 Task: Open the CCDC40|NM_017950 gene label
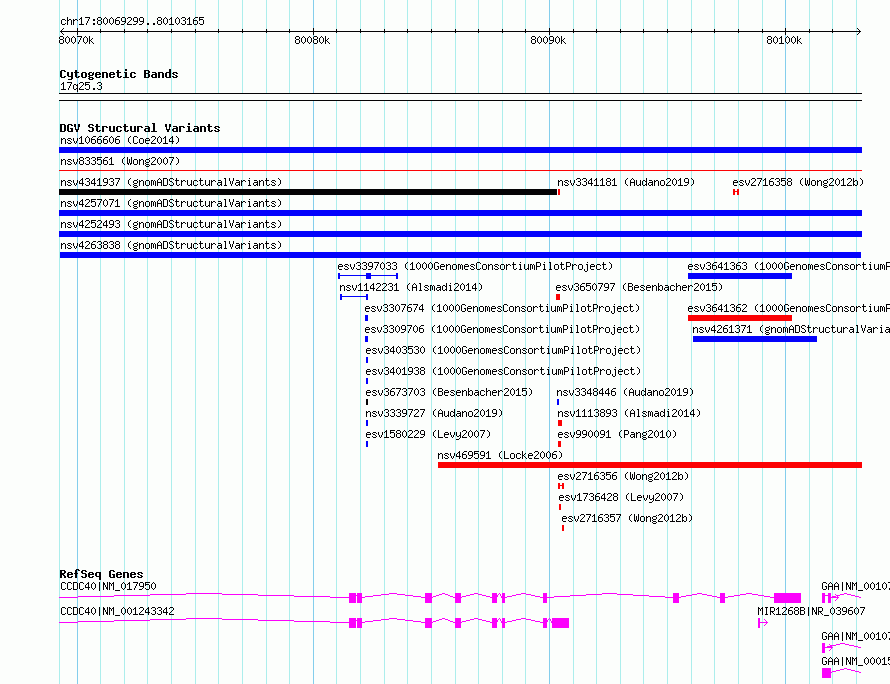(x=108, y=586)
